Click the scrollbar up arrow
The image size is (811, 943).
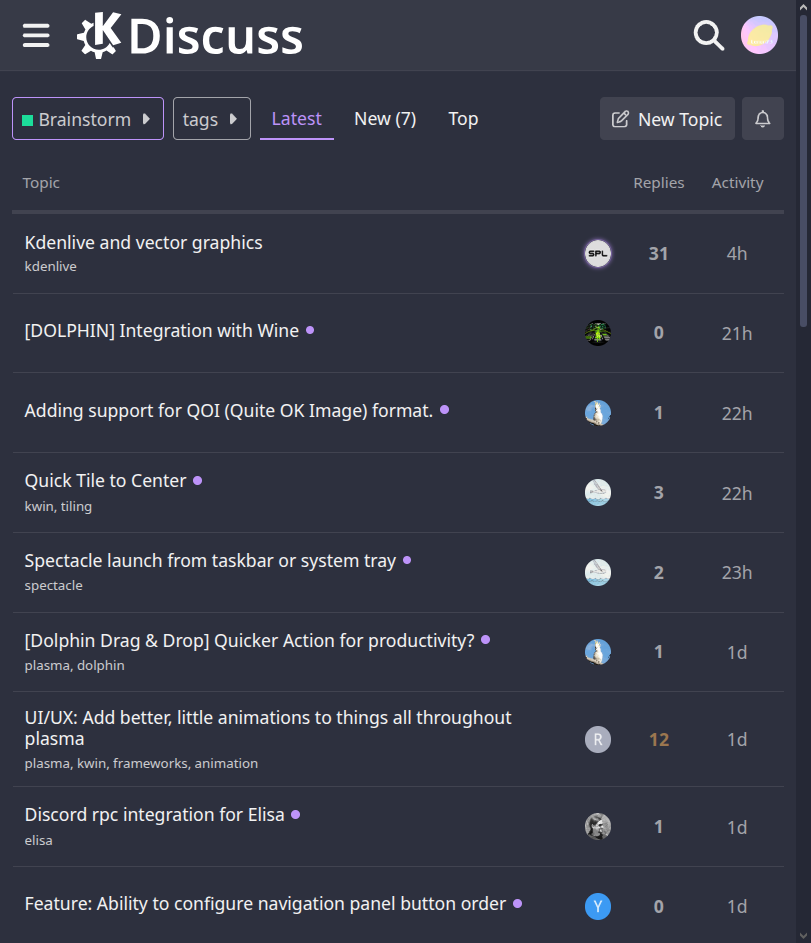coord(803,7)
